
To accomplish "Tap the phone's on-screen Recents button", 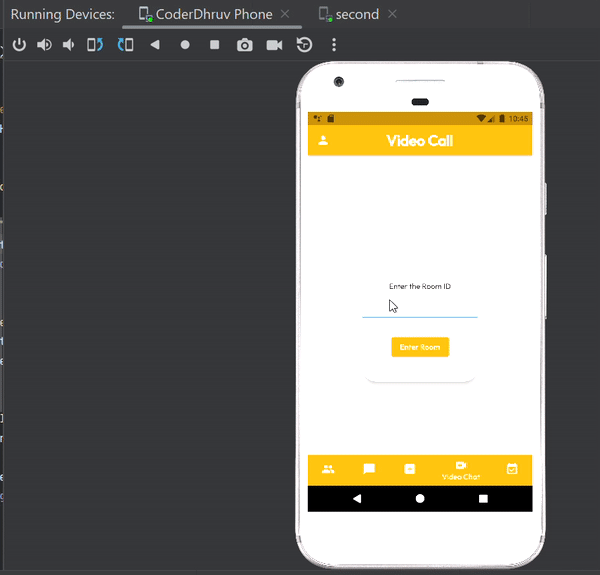I will tap(483, 498).
